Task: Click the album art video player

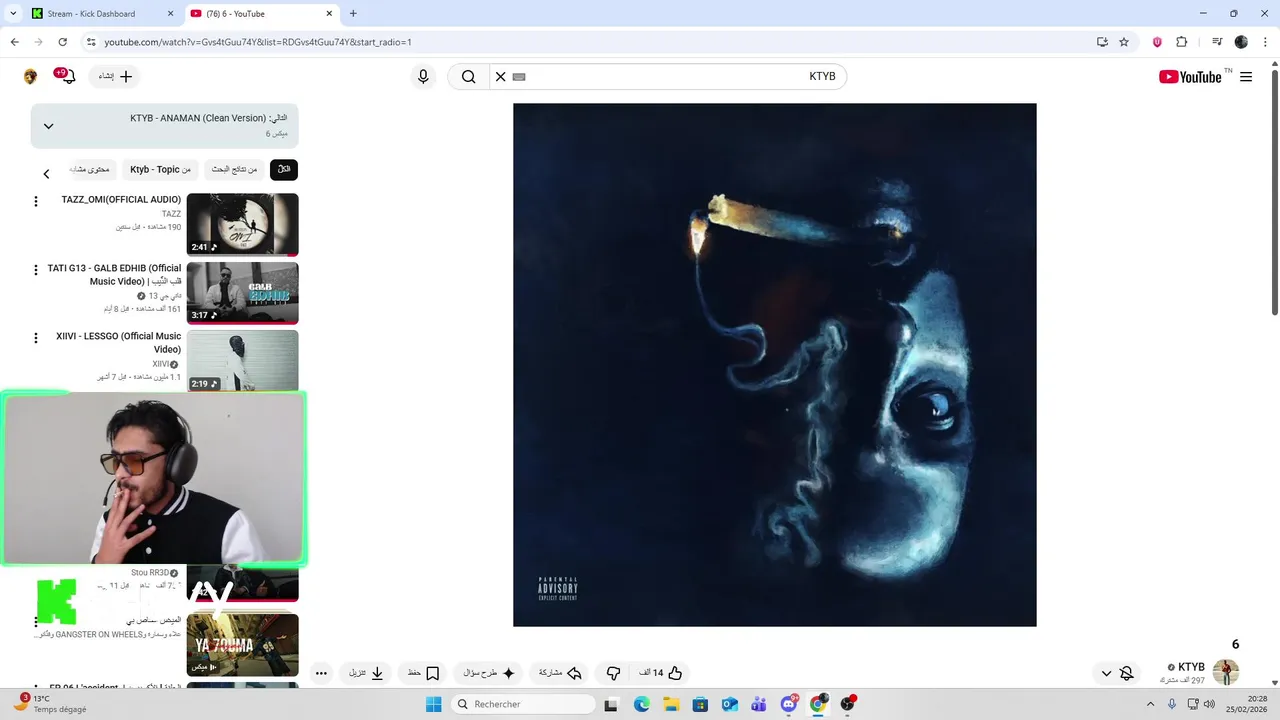Action: [774, 365]
